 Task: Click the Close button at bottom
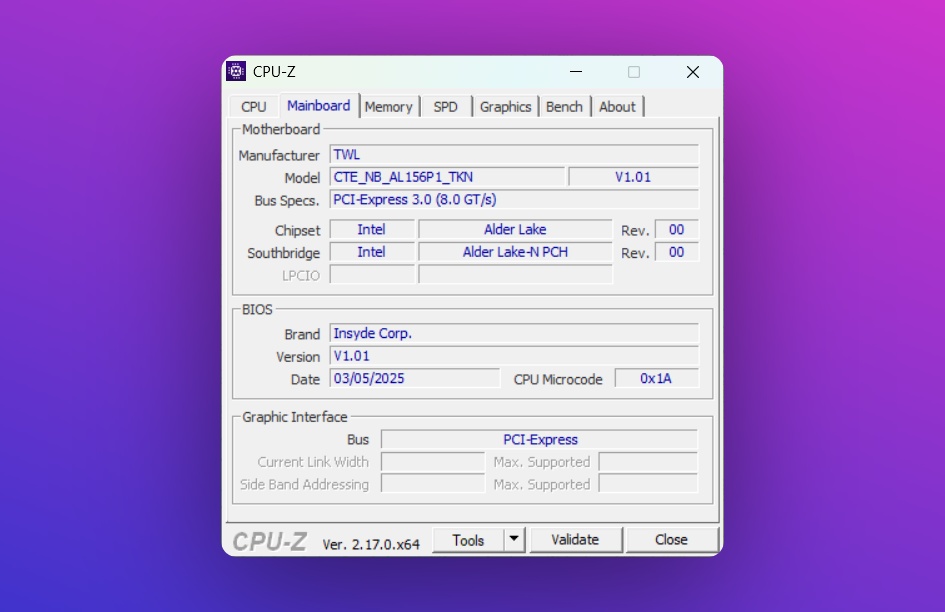[x=671, y=540]
